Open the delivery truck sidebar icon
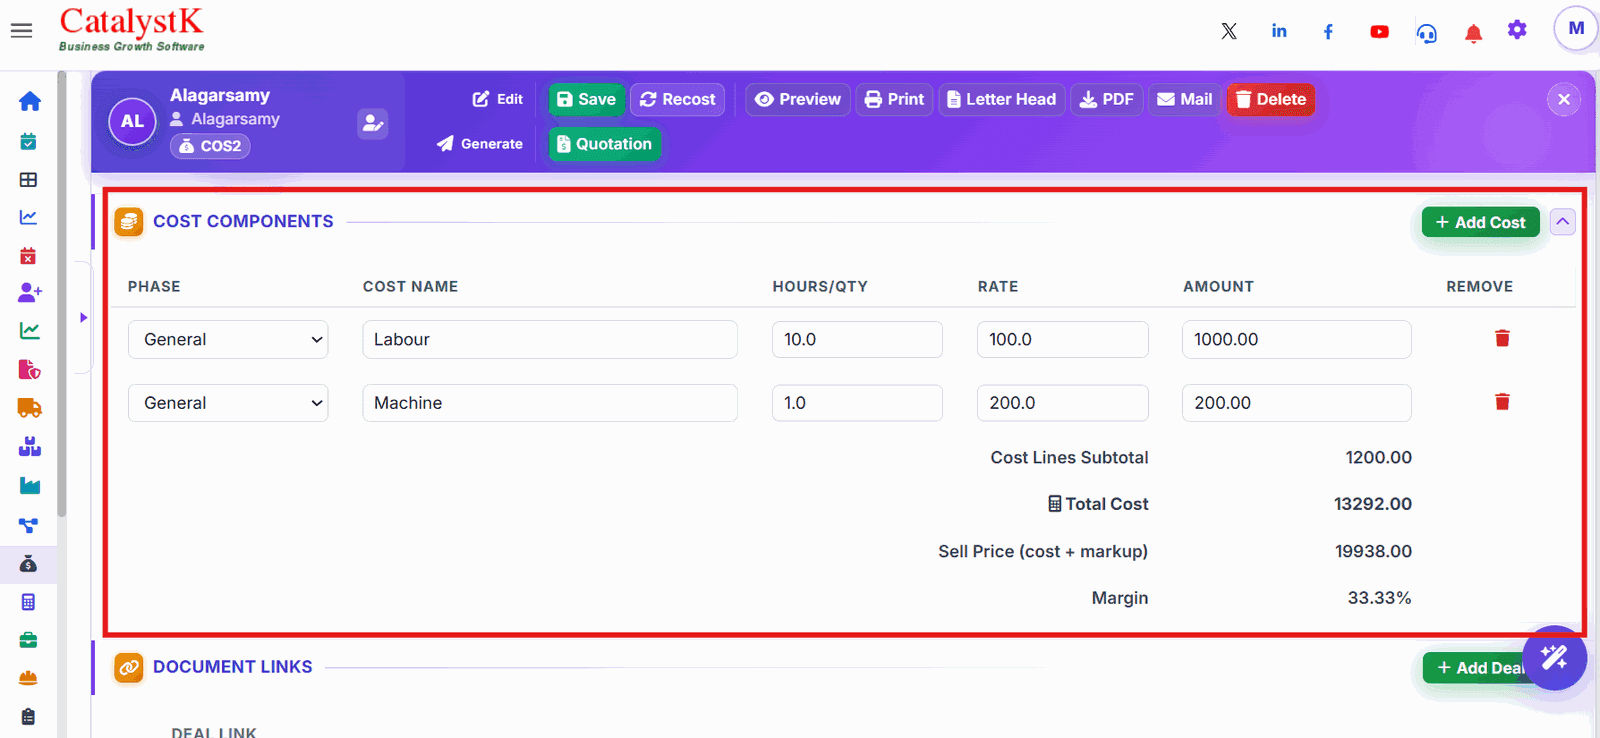 [29, 408]
